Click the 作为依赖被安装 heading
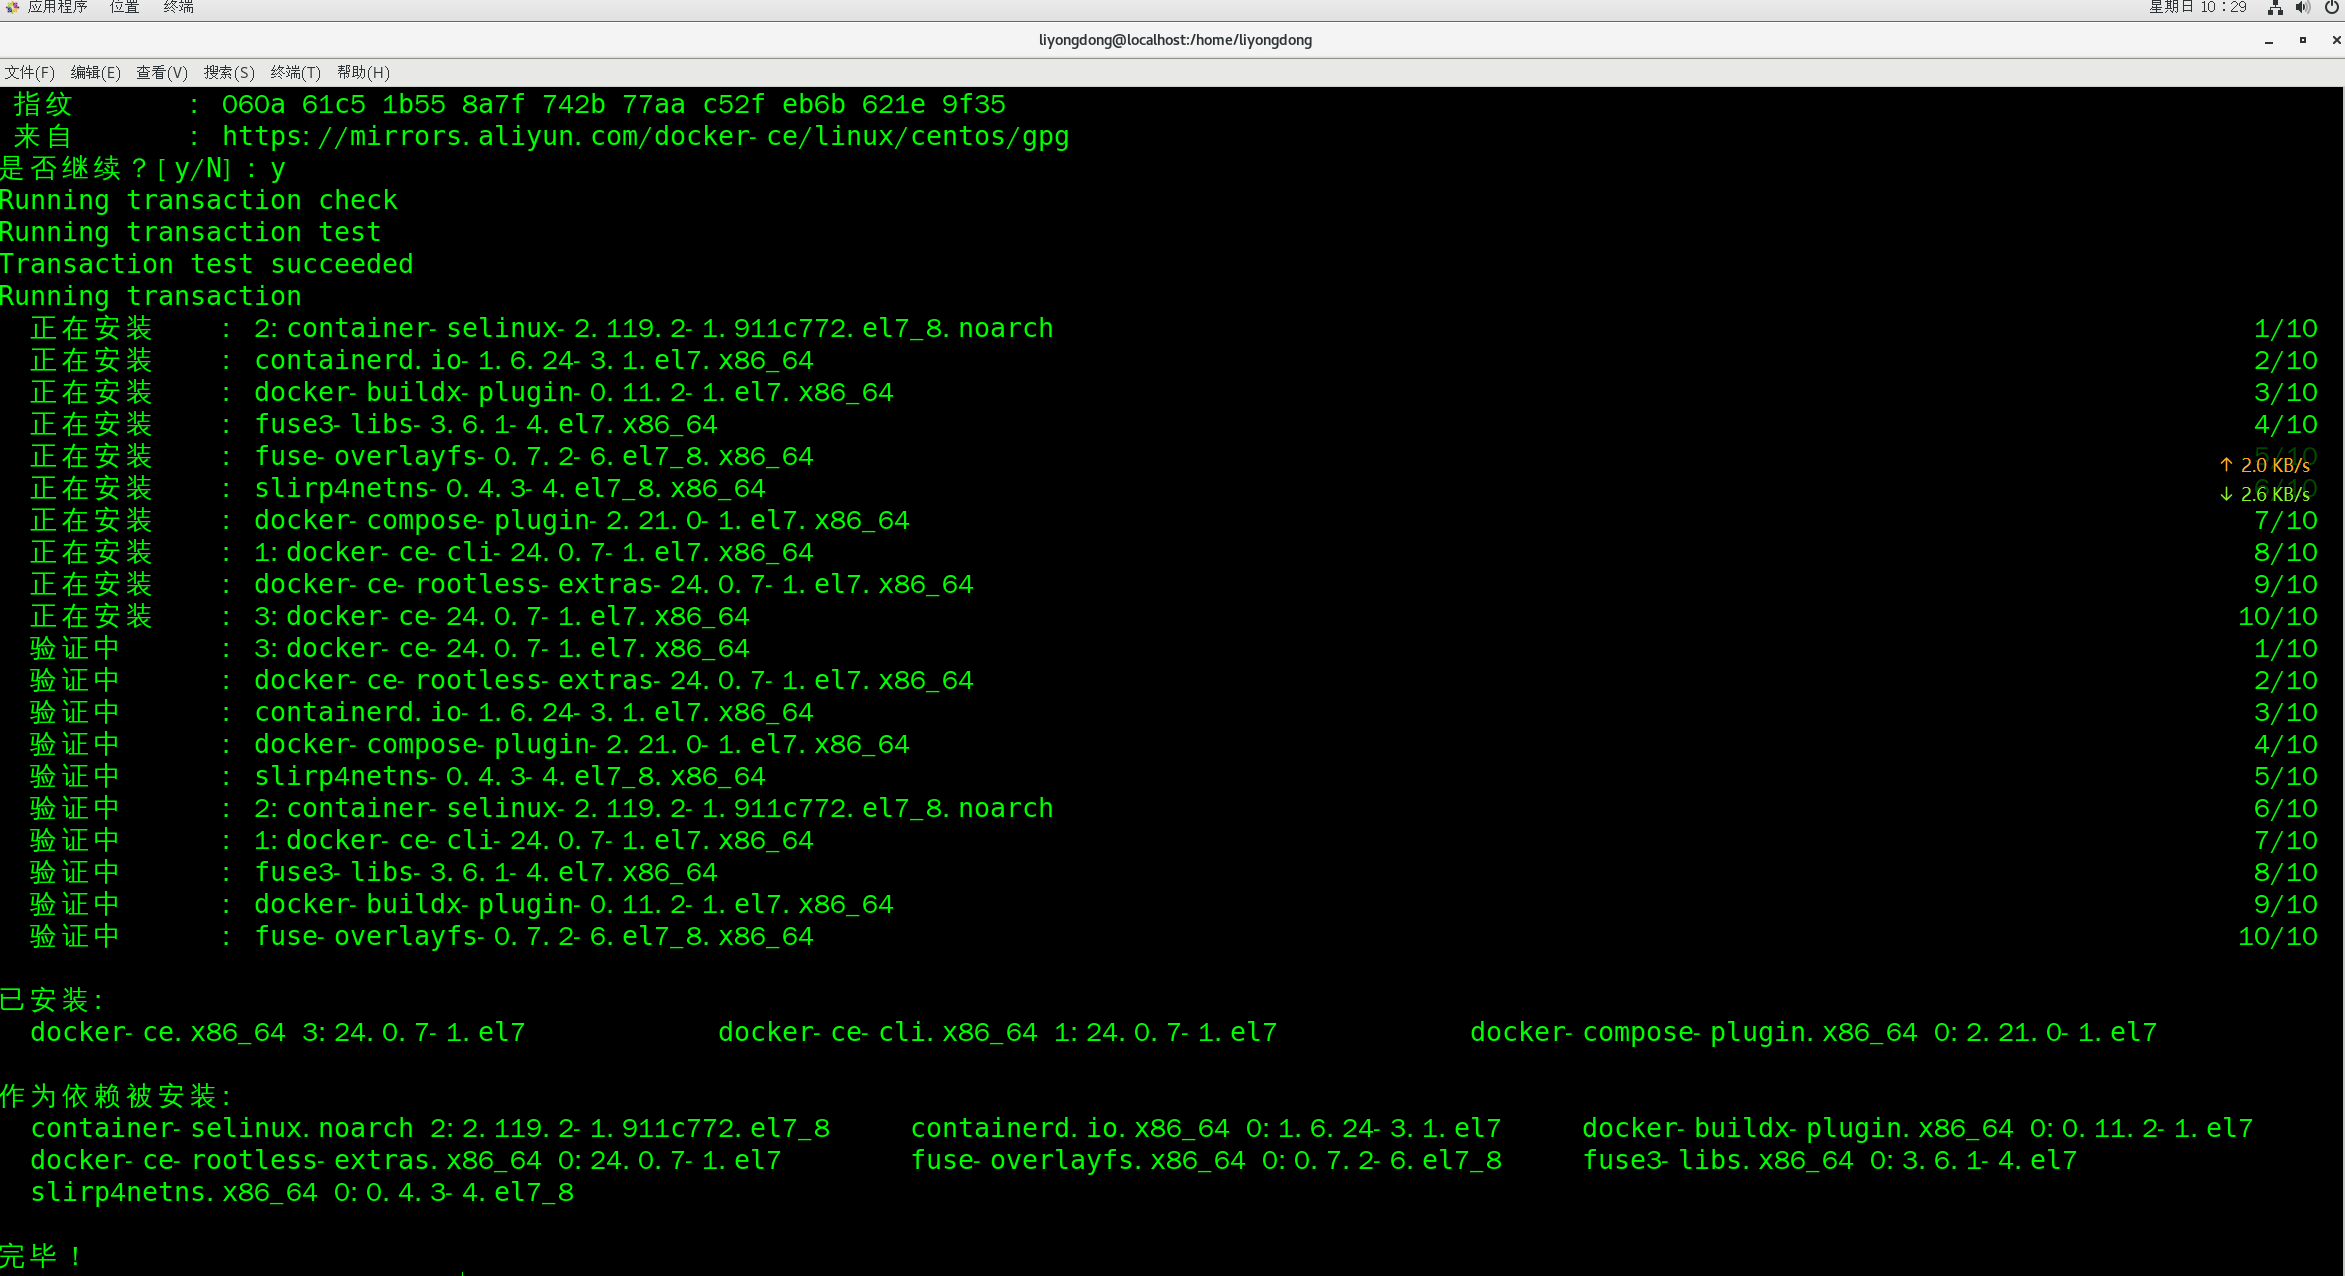The height and width of the screenshot is (1276, 2345). click(x=116, y=1096)
